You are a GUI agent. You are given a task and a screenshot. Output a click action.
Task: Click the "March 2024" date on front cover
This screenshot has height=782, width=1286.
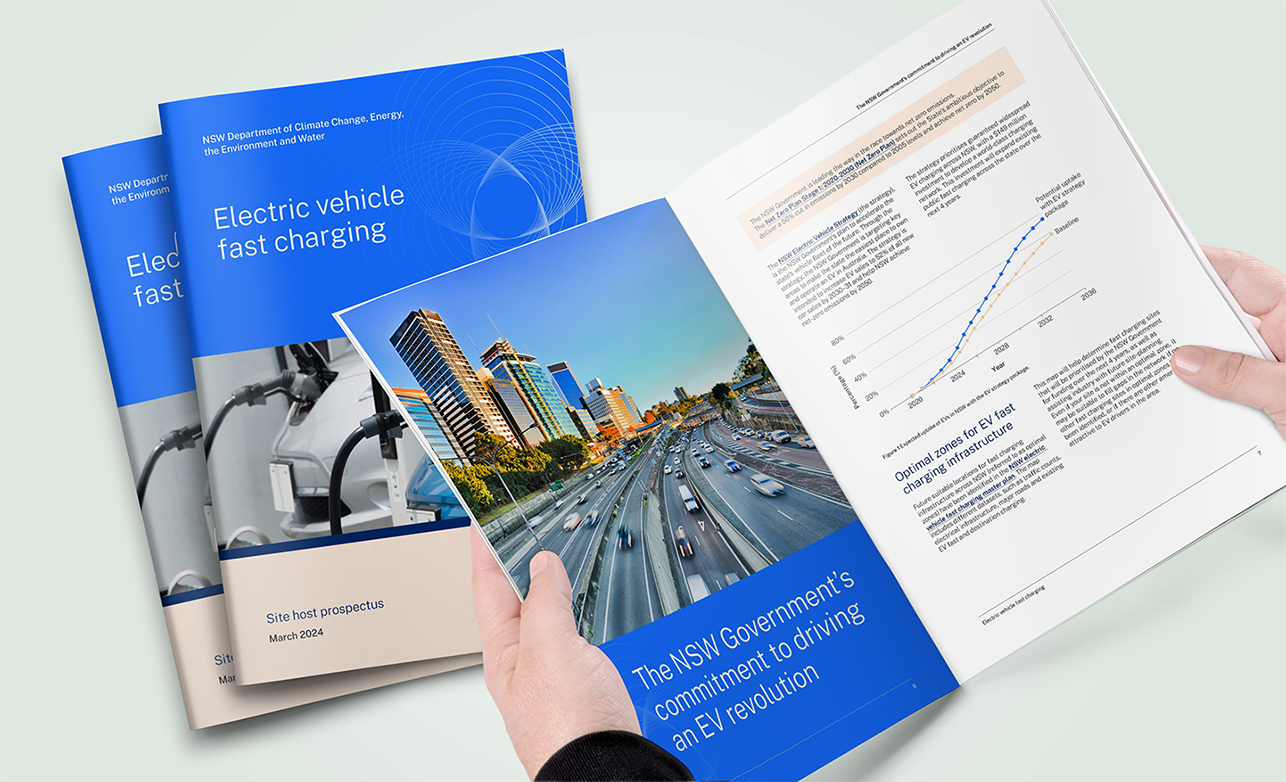click(x=296, y=636)
